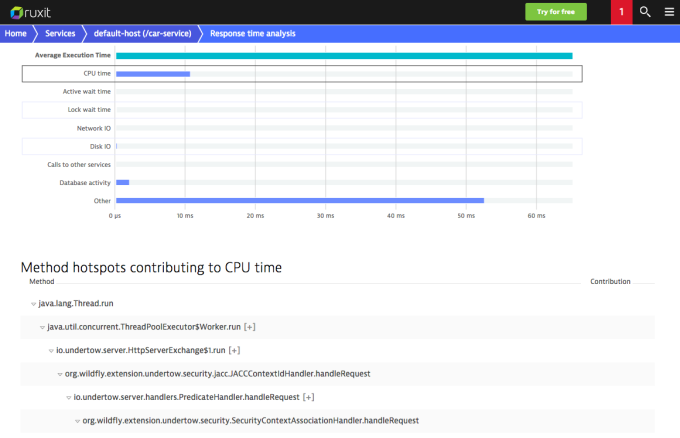Collapse the java.lang.Thread.run node
Viewport: 680px width, 438px height.
pyautogui.click(x=33, y=304)
